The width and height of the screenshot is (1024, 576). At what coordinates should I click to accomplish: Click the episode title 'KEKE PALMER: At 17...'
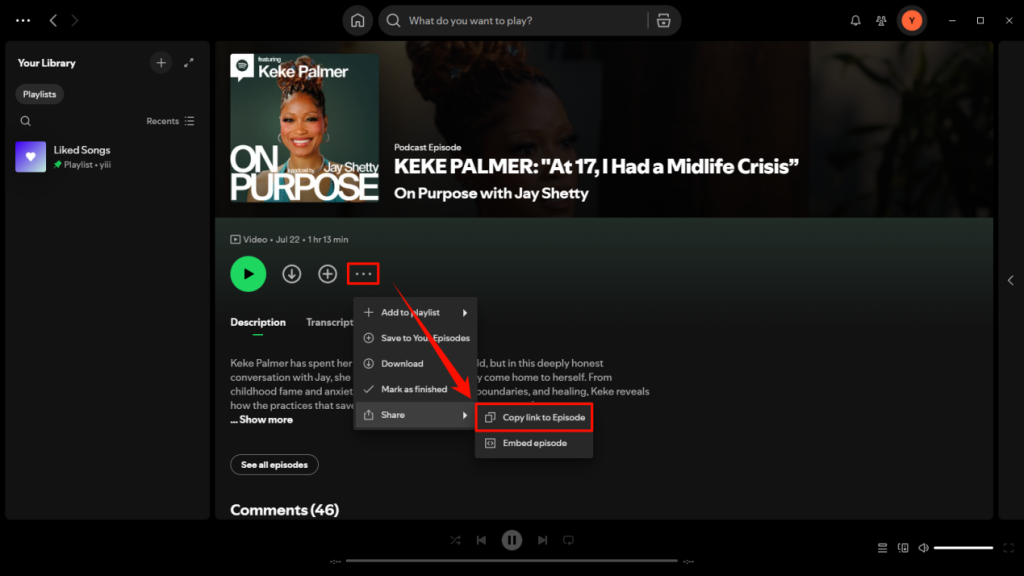pyautogui.click(x=596, y=167)
